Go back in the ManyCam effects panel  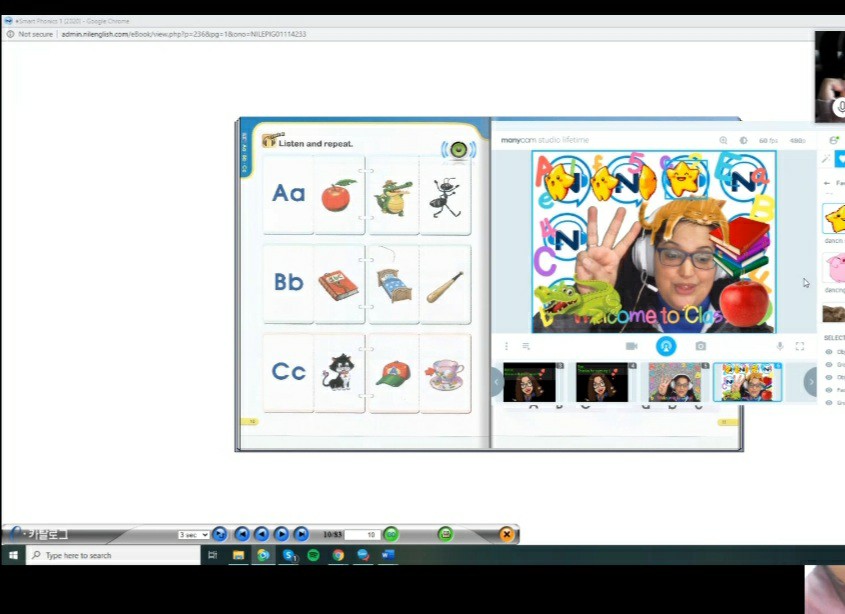click(827, 183)
